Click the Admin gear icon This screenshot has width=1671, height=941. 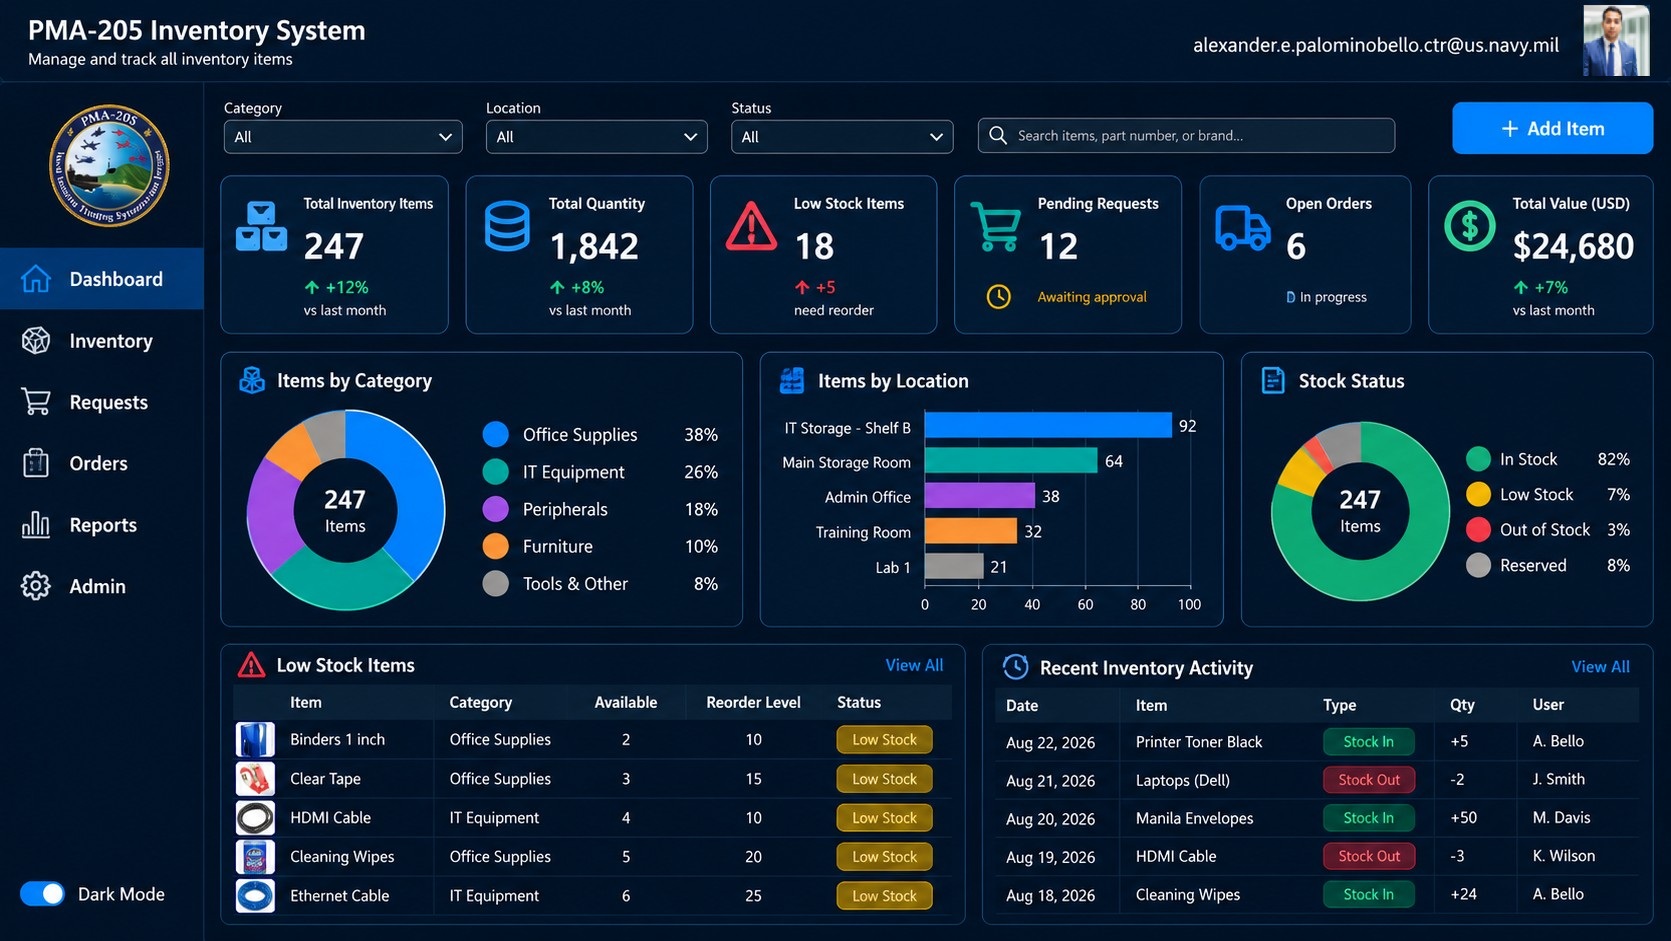[36, 586]
